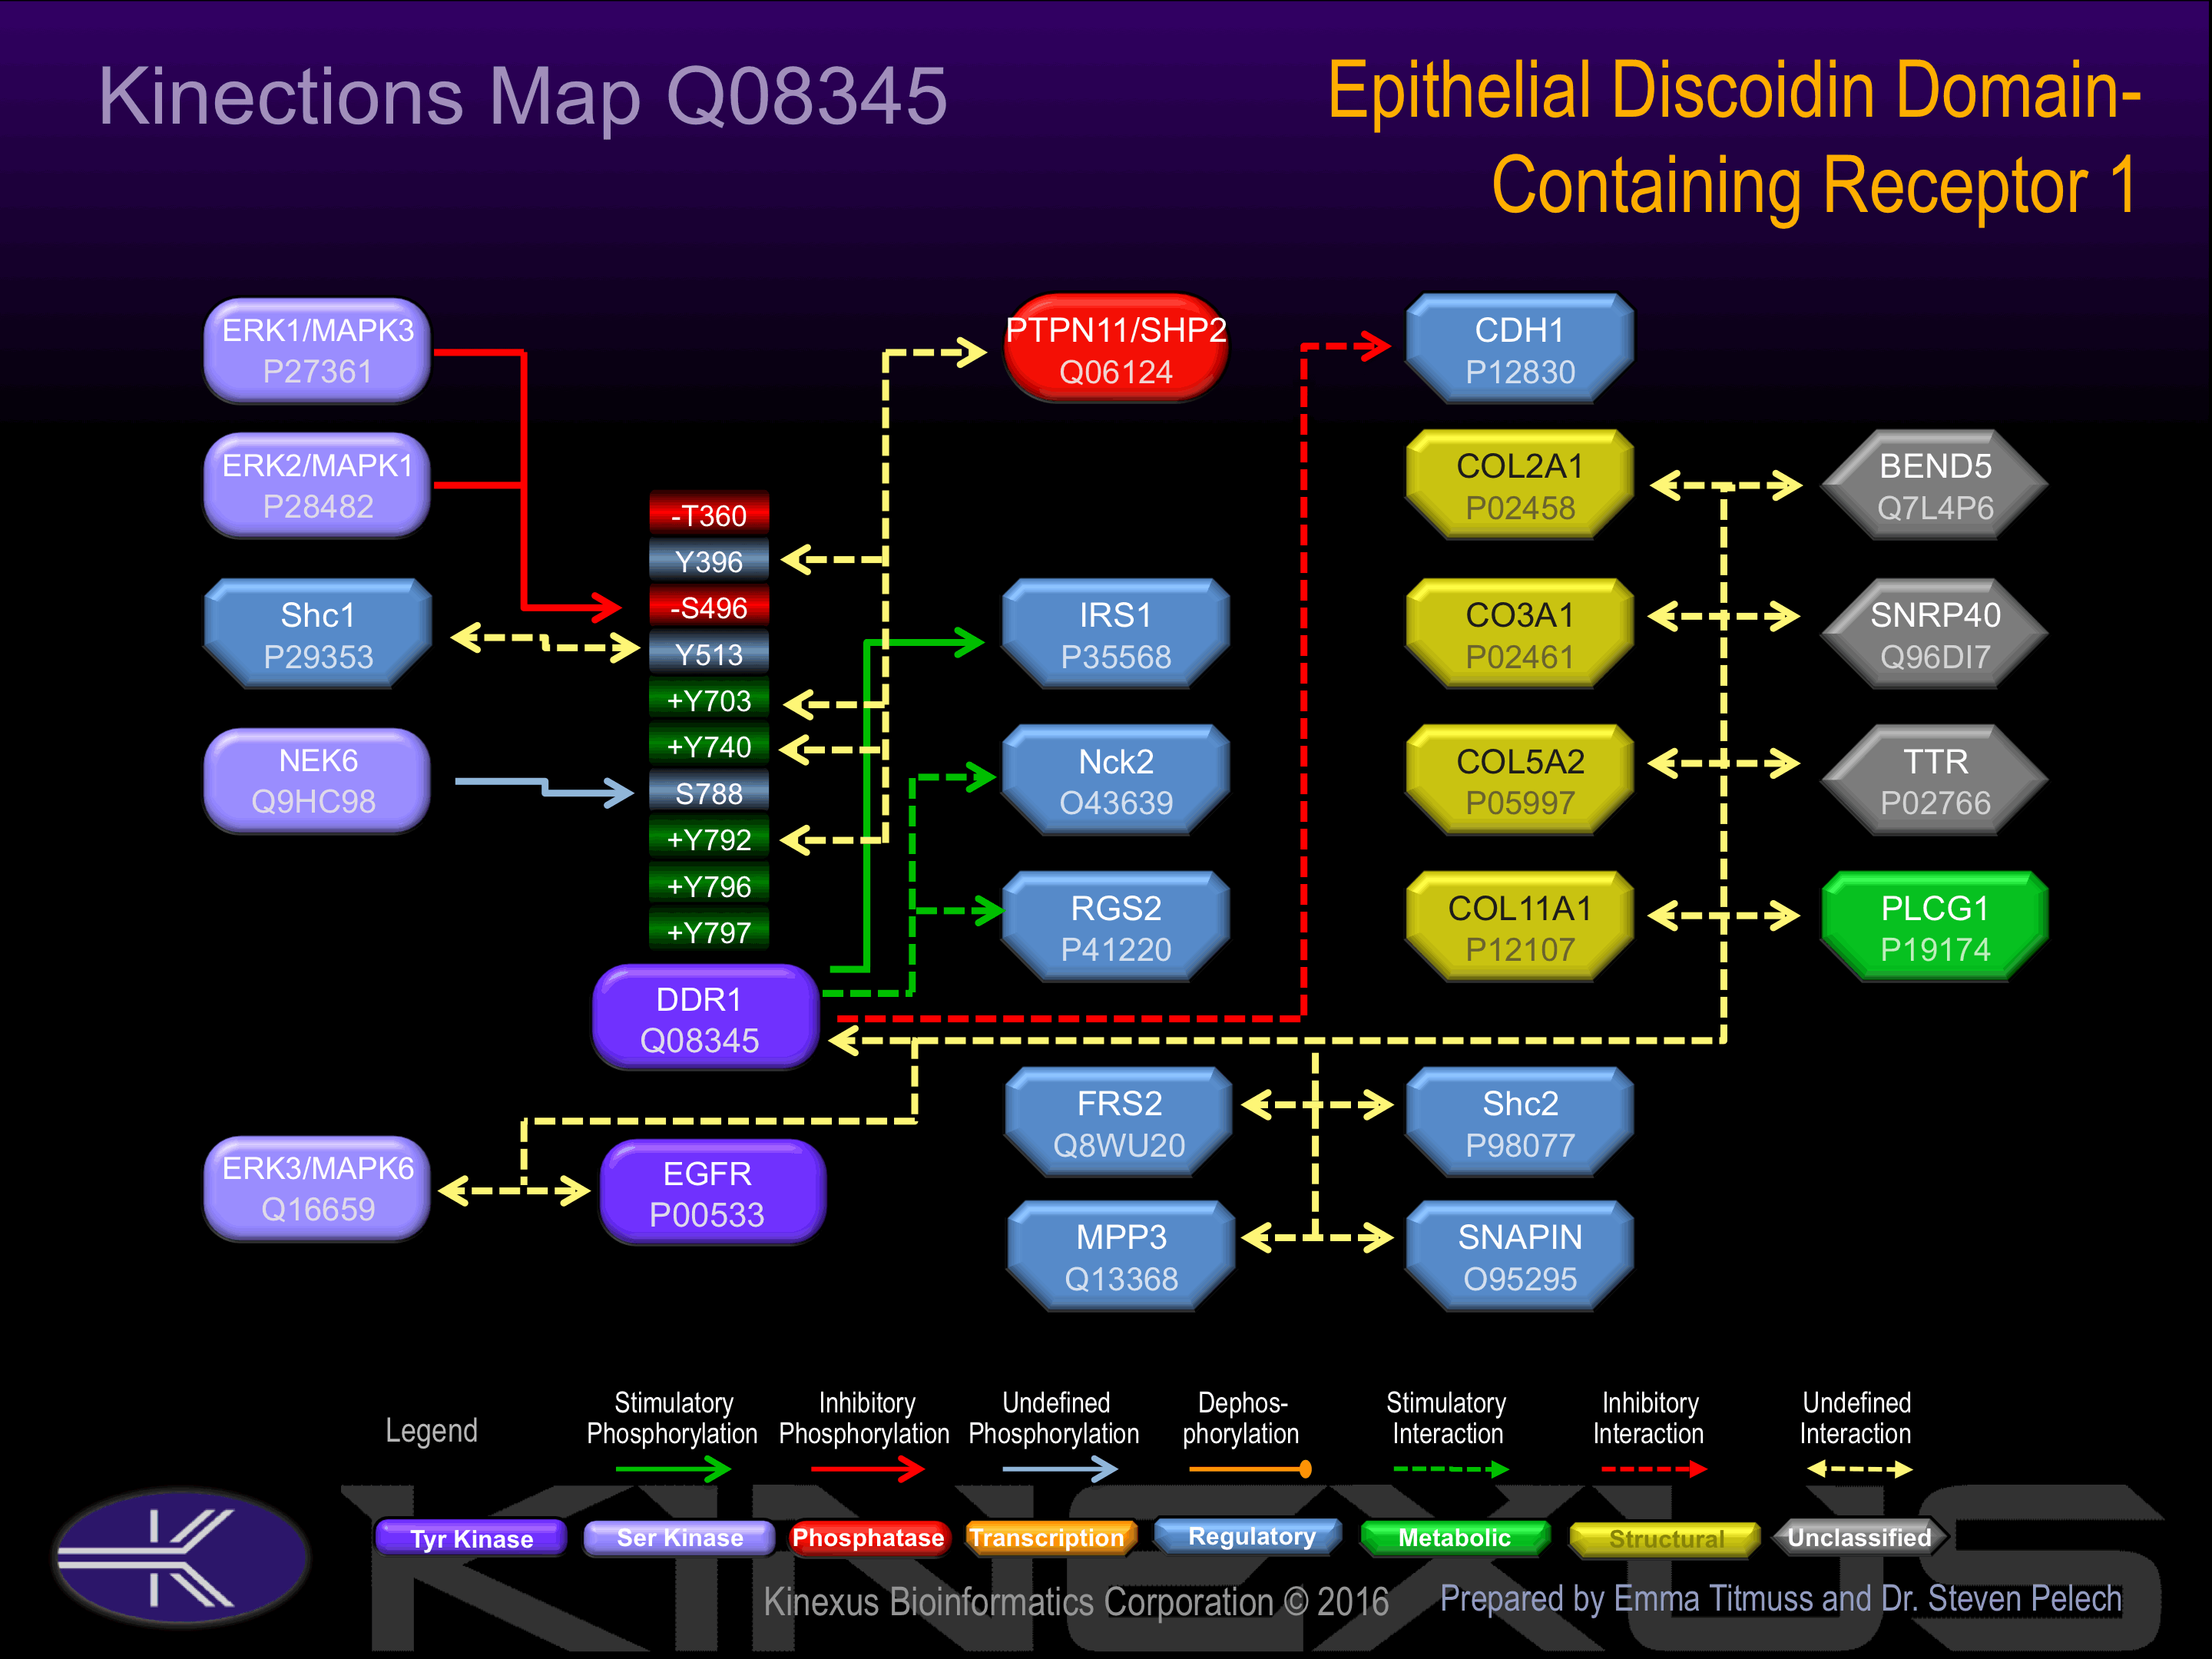The width and height of the screenshot is (2212, 1659).
Task: Click the Kinexus Bioinformatics Corporation copyright text
Action: (1076, 1602)
